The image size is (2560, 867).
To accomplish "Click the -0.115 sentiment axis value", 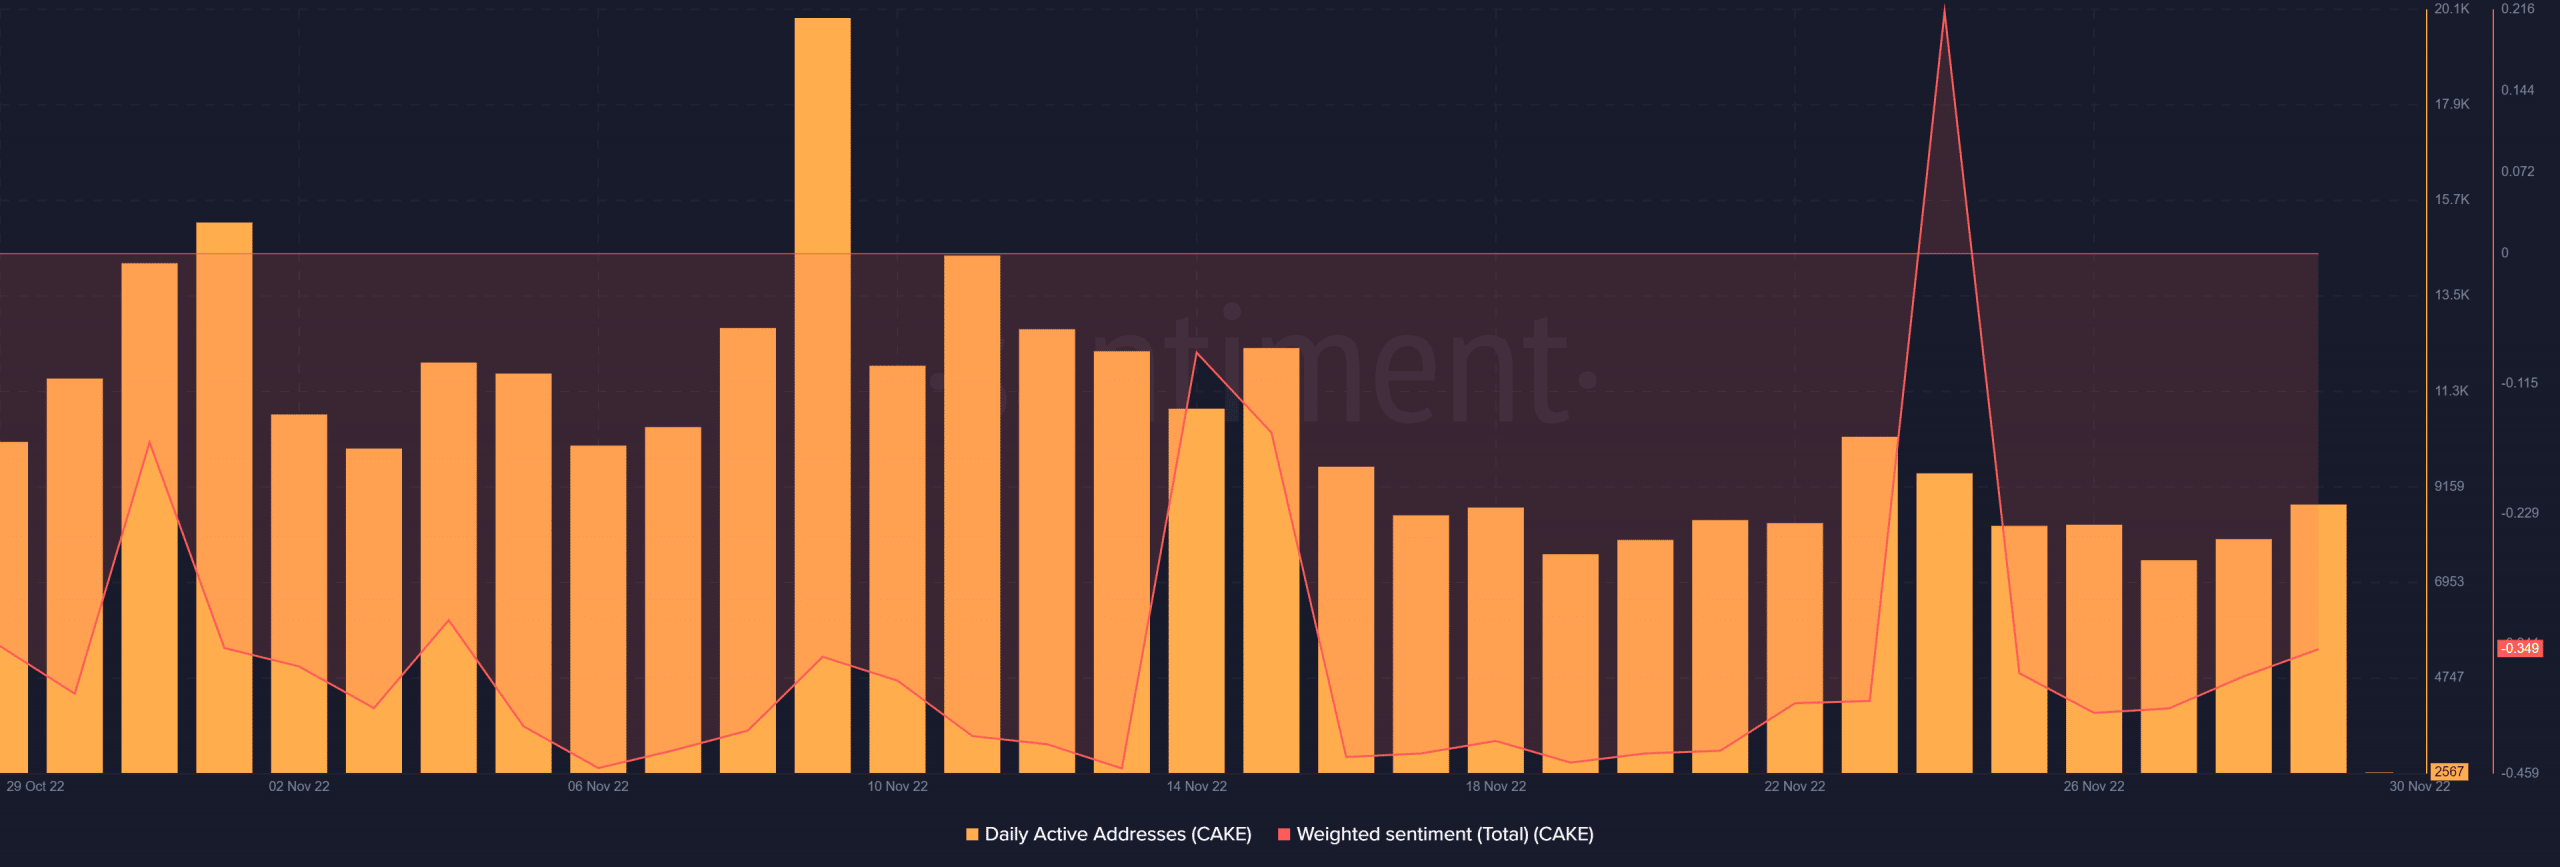I will [x=2520, y=383].
